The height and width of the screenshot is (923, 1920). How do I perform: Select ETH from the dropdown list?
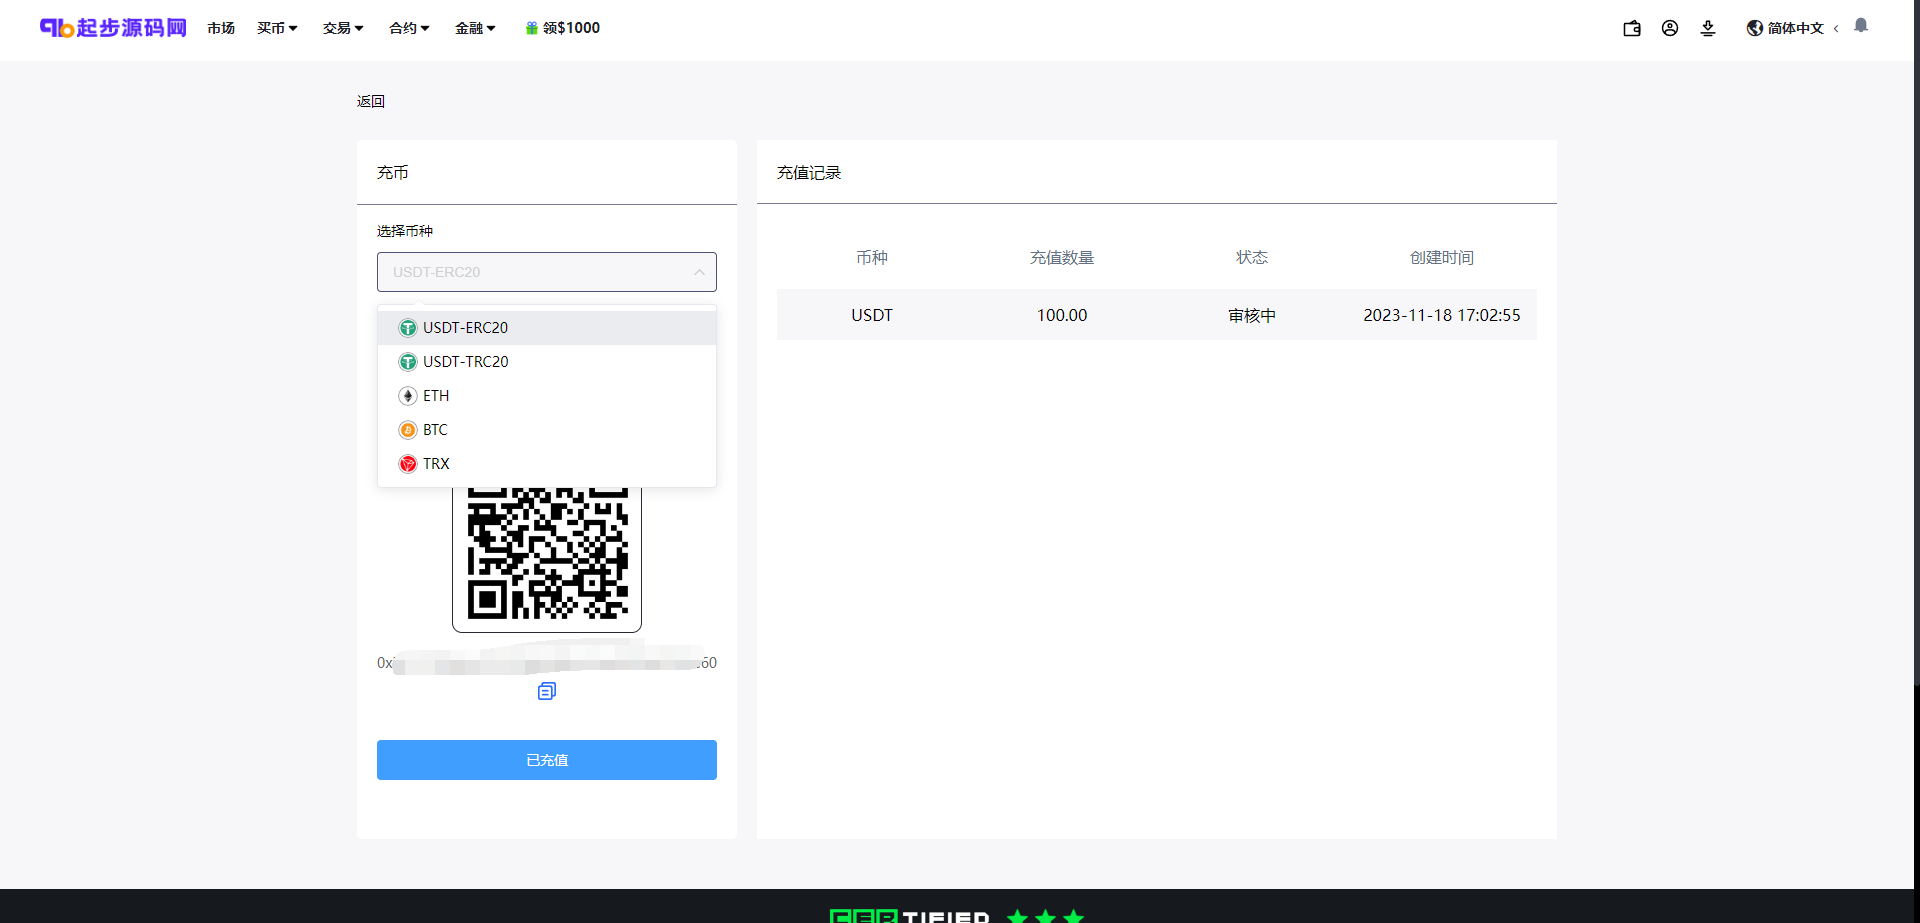pos(436,396)
